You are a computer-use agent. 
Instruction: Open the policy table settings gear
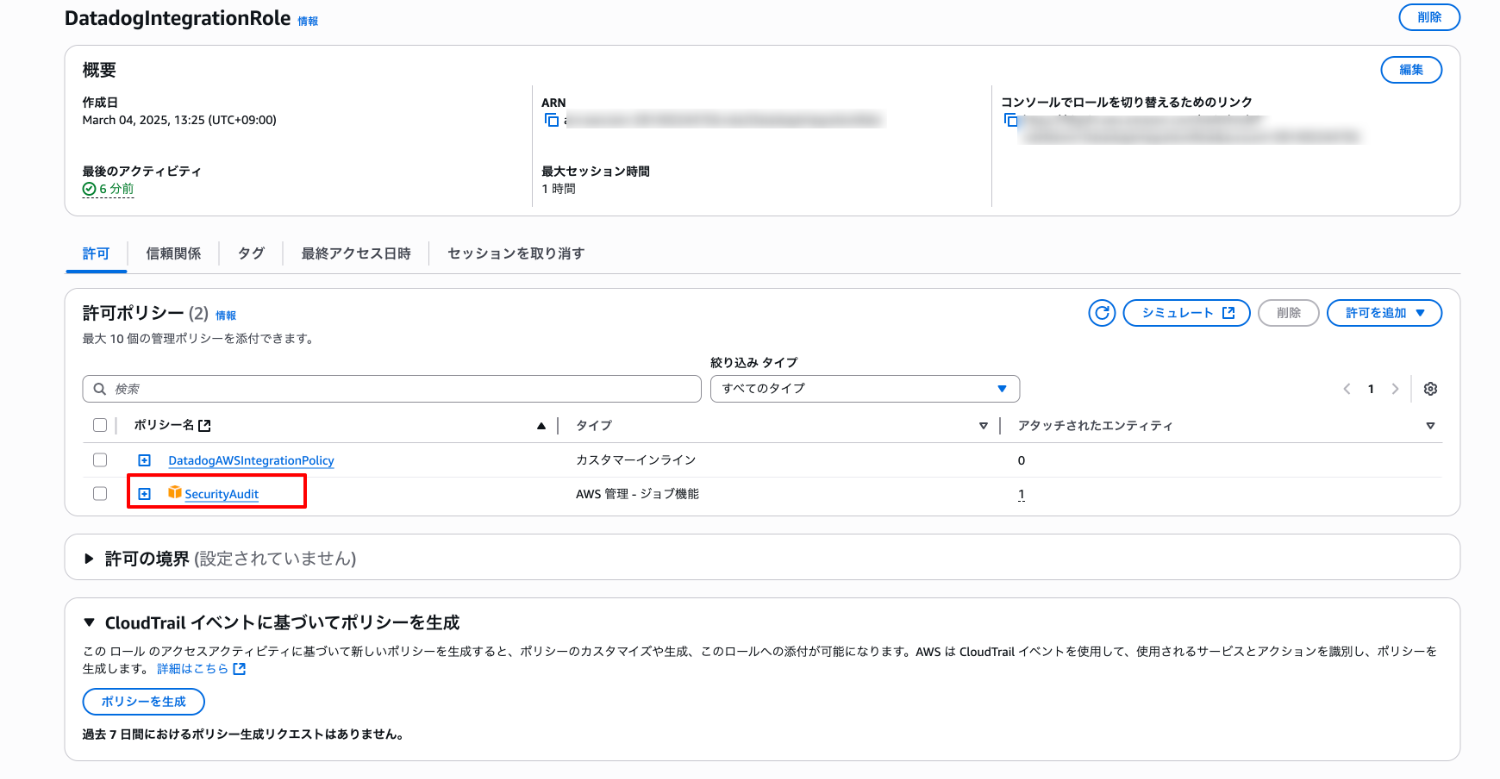[1430, 389]
